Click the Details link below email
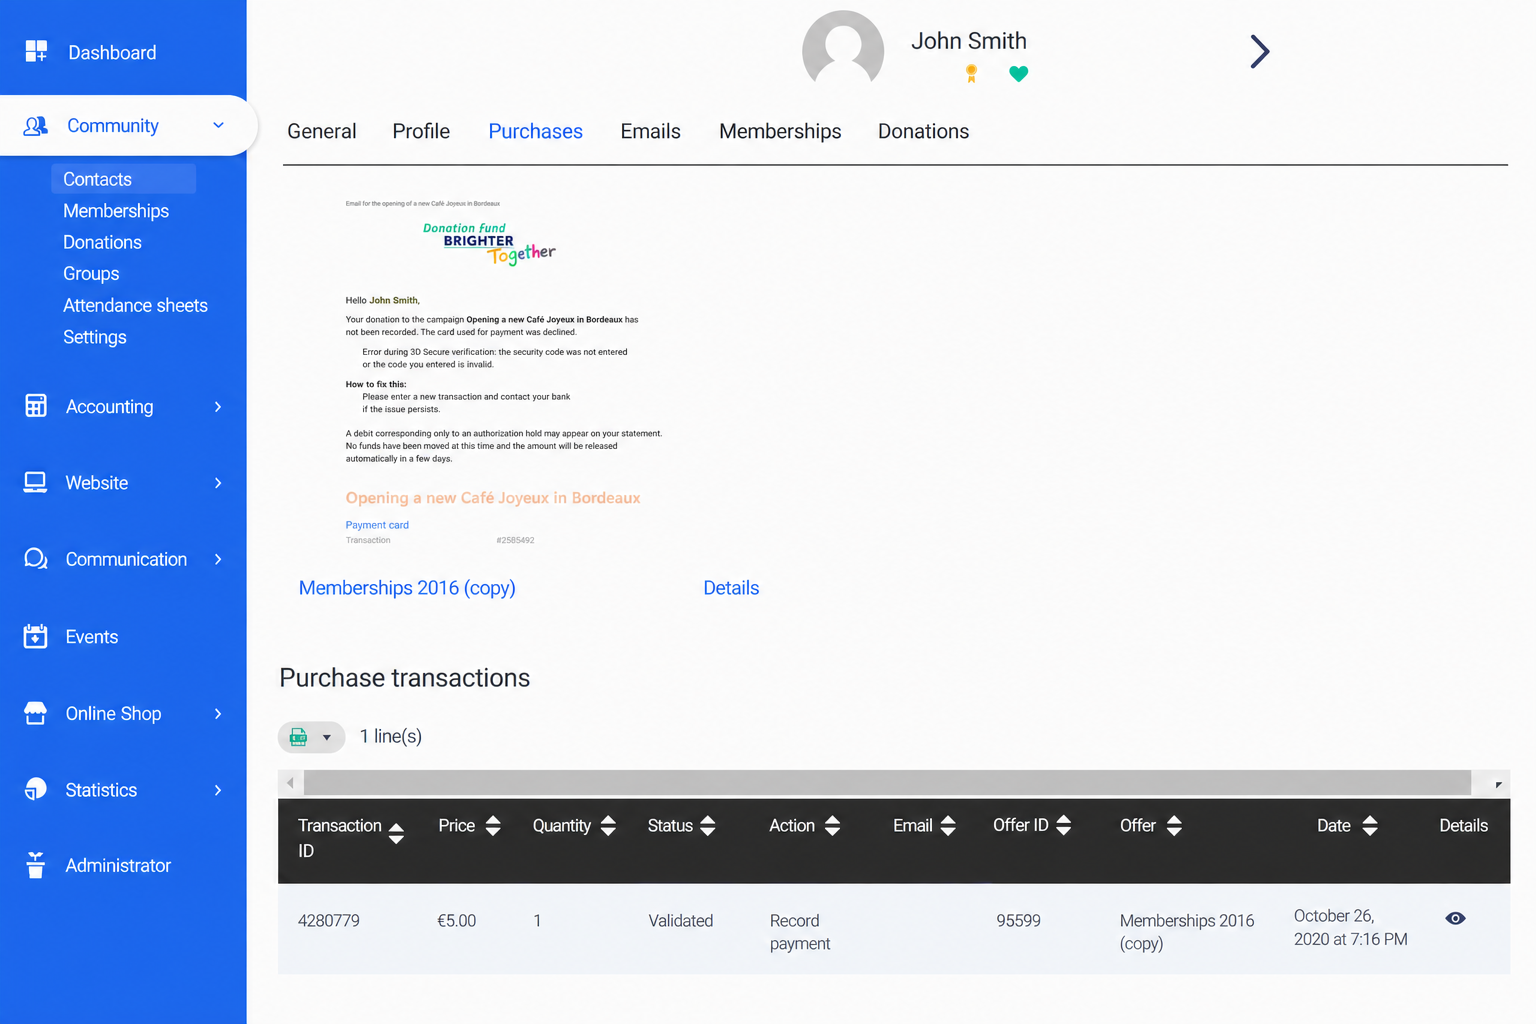This screenshot has width=1536, height=1024. point(731,588)
